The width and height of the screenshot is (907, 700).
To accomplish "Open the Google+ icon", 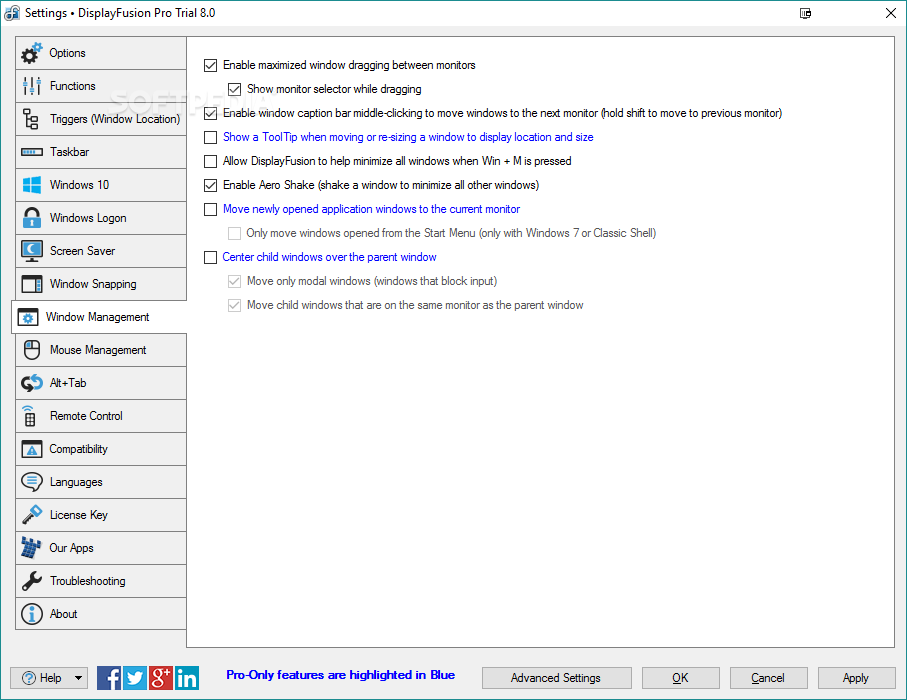I will 161,678.
